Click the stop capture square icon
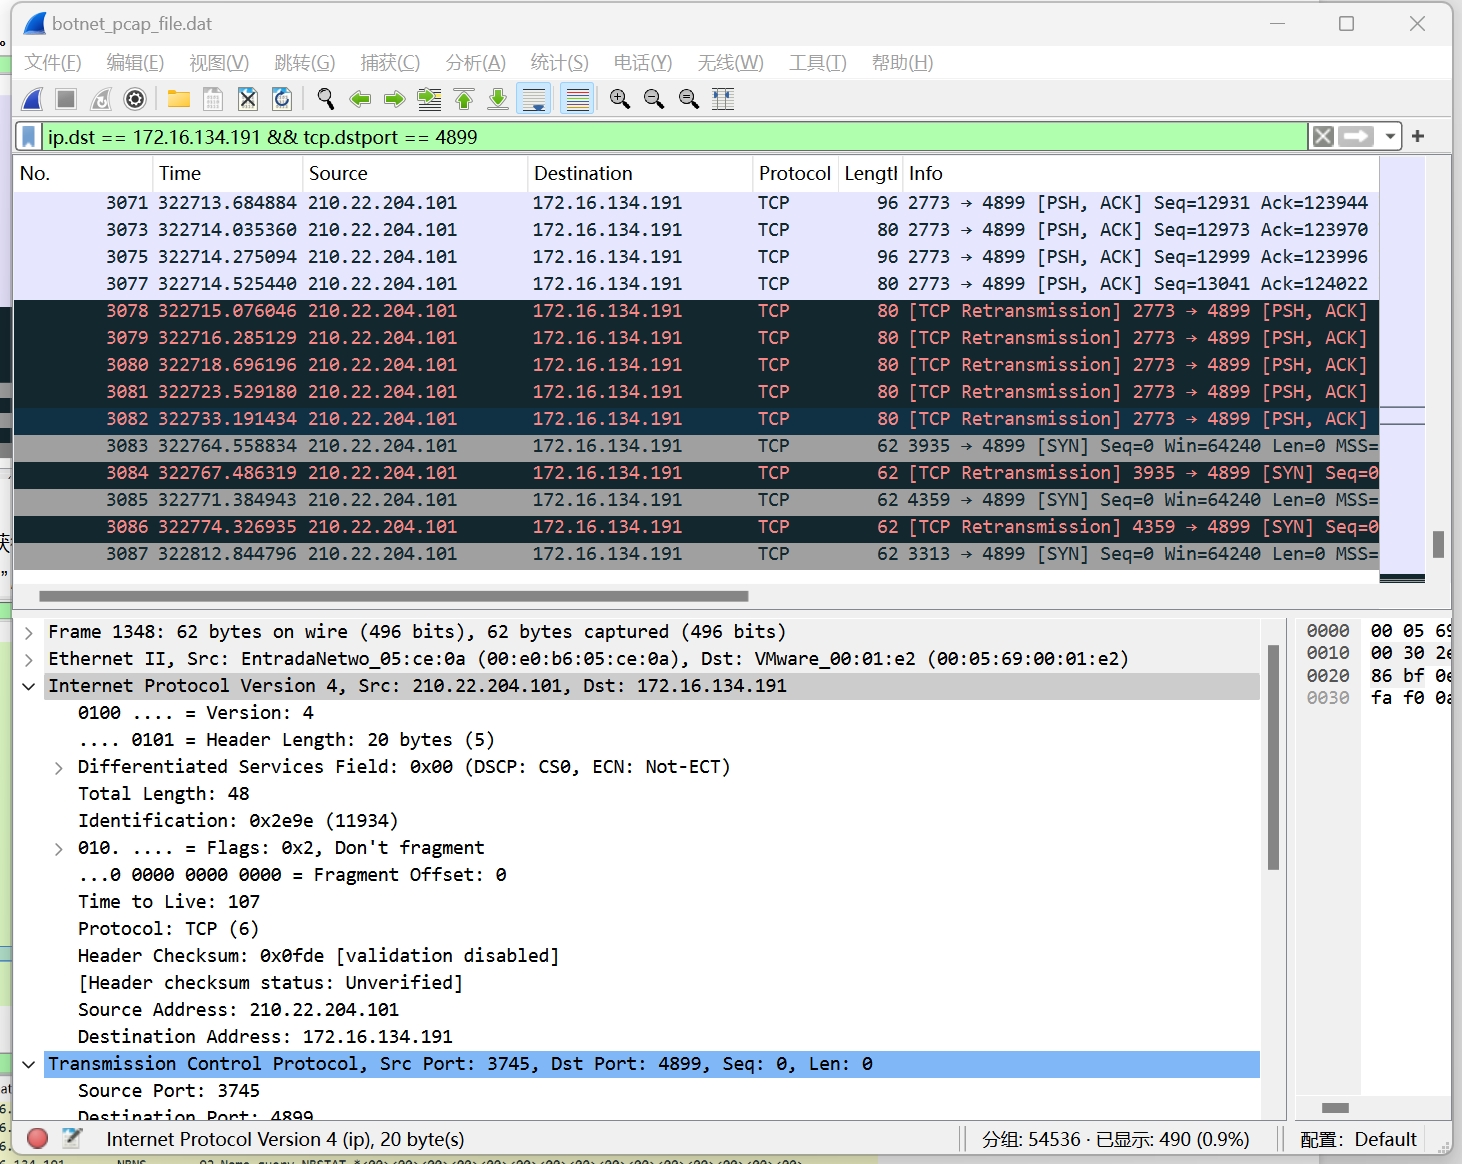Screen dimensions: 1462x1164 pyautogui.click(x=66, y=99)
